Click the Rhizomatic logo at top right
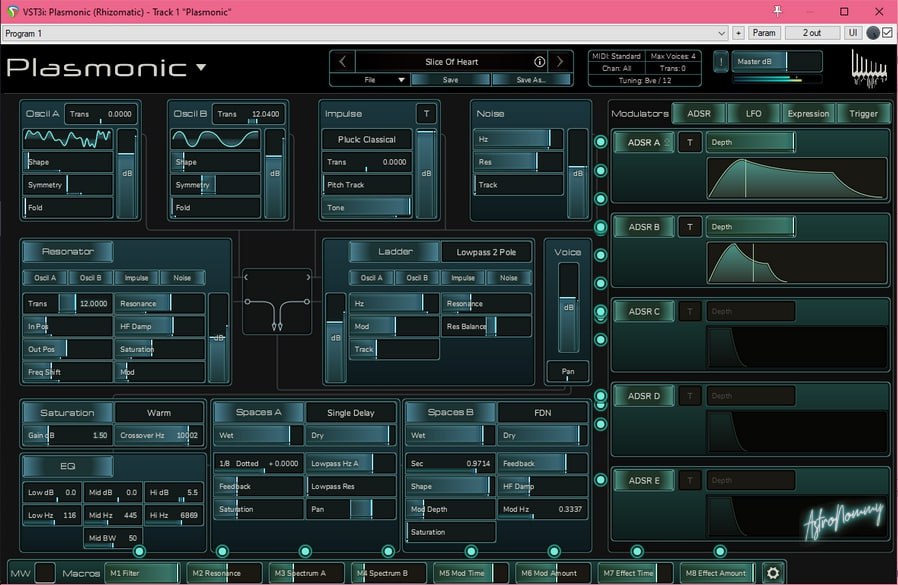The height and width of the screenshot is (585, 898). (x=869, y=69)
